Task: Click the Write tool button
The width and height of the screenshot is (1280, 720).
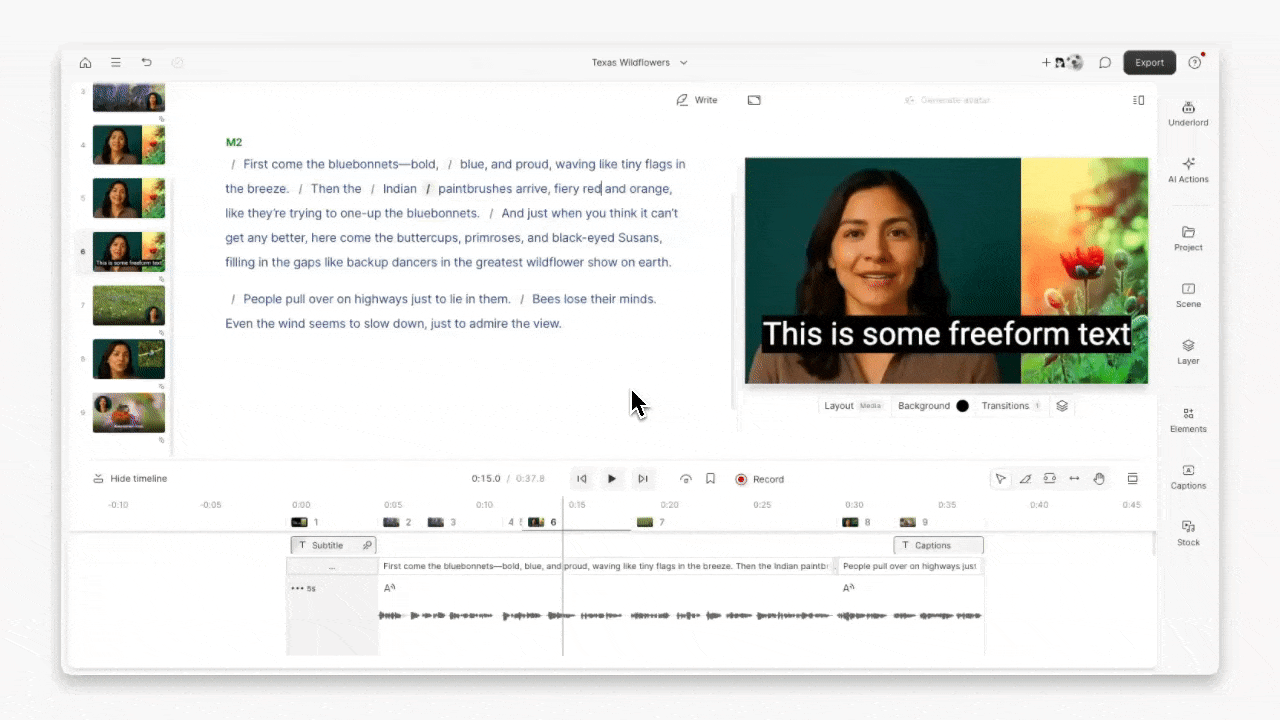Action: click(697, 100)
